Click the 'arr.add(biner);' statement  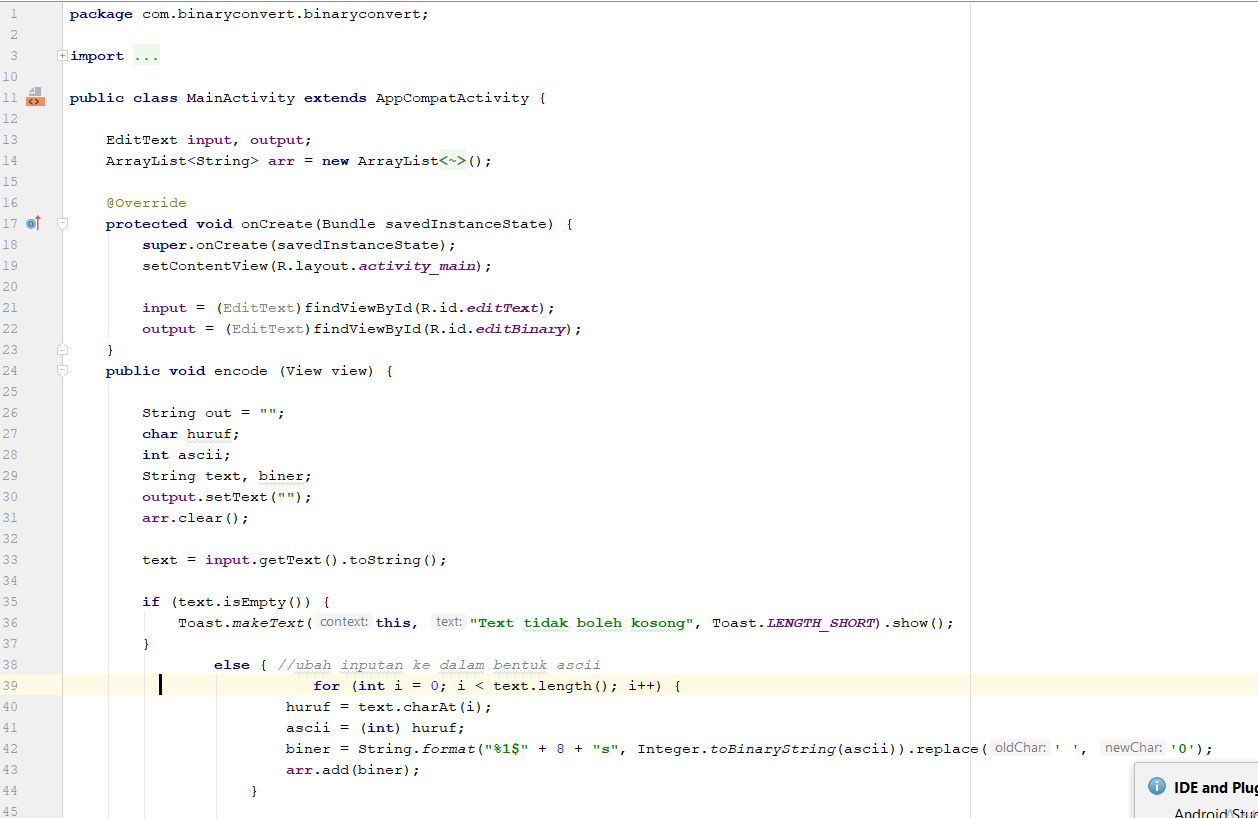[353, 770]
